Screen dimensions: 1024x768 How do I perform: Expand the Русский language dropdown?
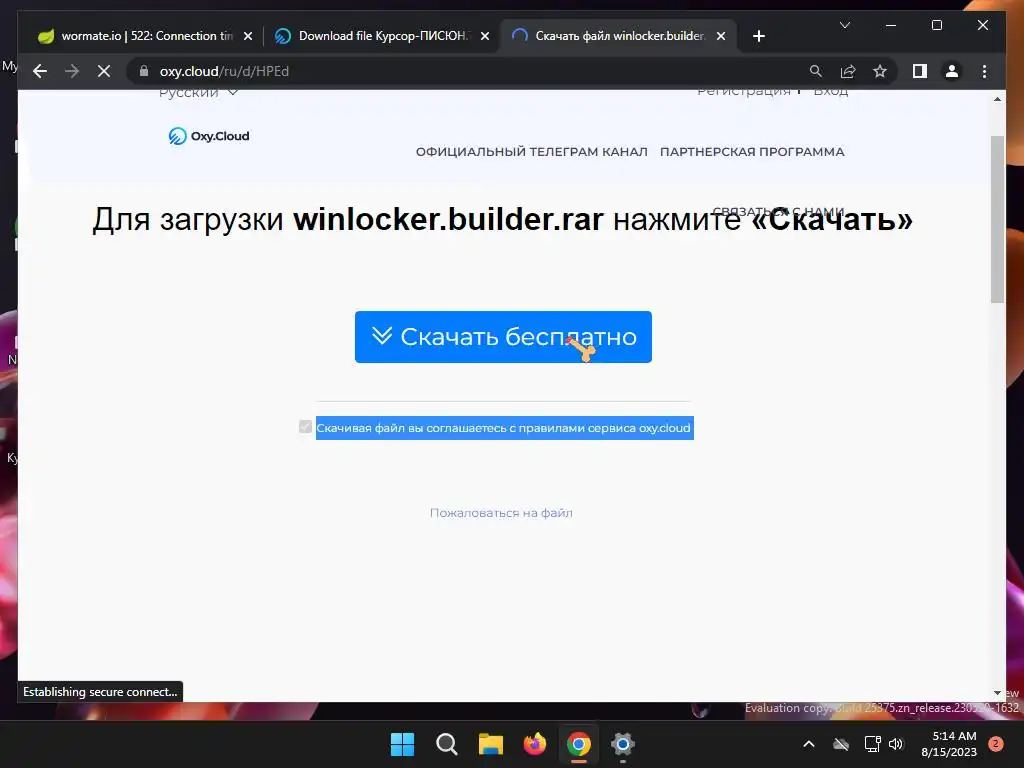pyautogui.click(x=198, y=93)
